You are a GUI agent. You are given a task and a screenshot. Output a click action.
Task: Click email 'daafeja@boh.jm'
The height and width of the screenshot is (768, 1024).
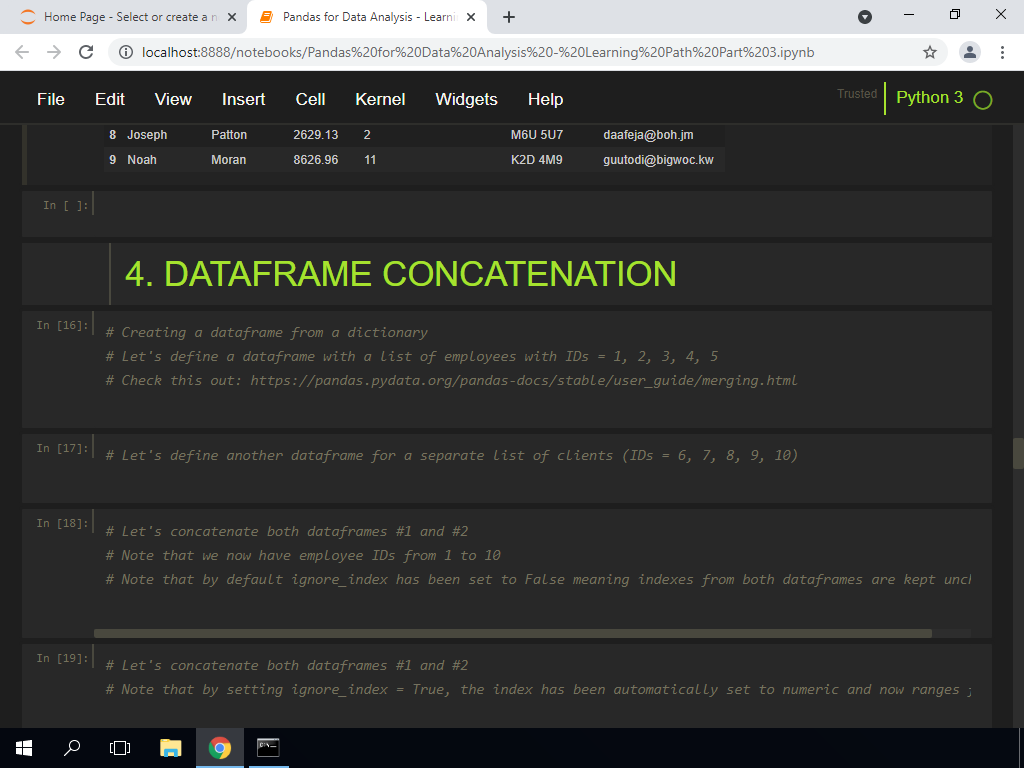point(648,135)
